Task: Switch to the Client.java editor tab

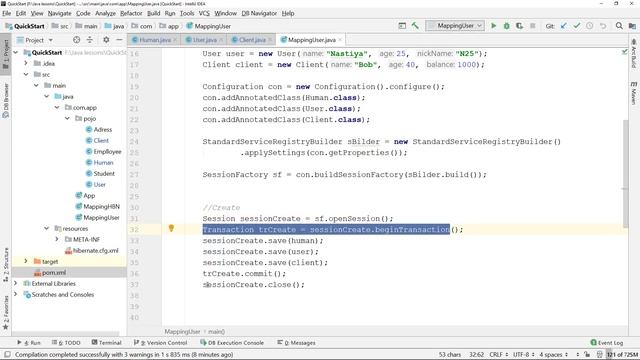Action: coord(251,40)
